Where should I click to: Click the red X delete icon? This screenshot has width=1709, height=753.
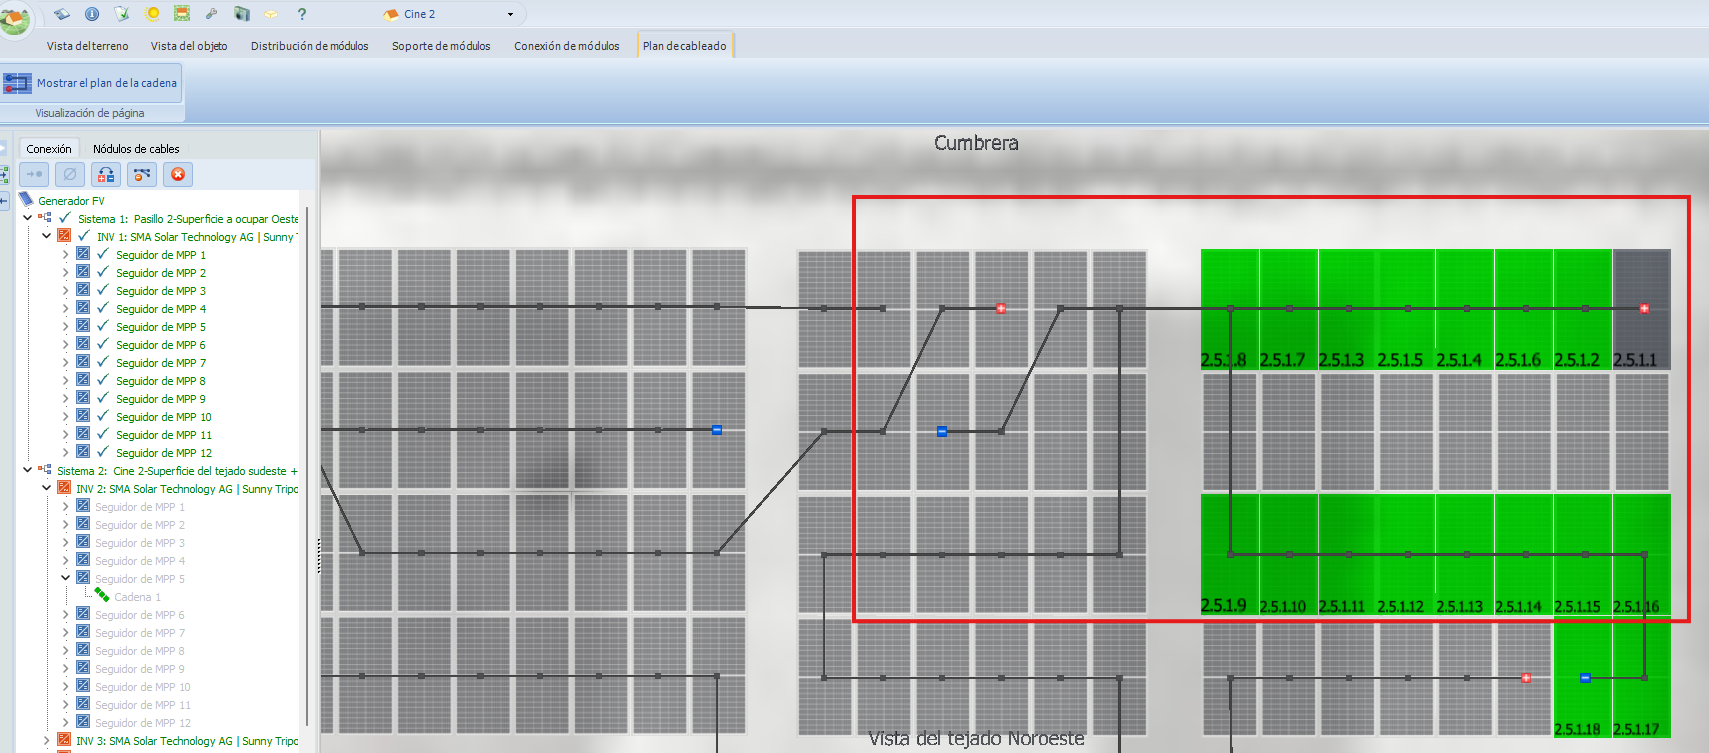click(x=178, y=174)
